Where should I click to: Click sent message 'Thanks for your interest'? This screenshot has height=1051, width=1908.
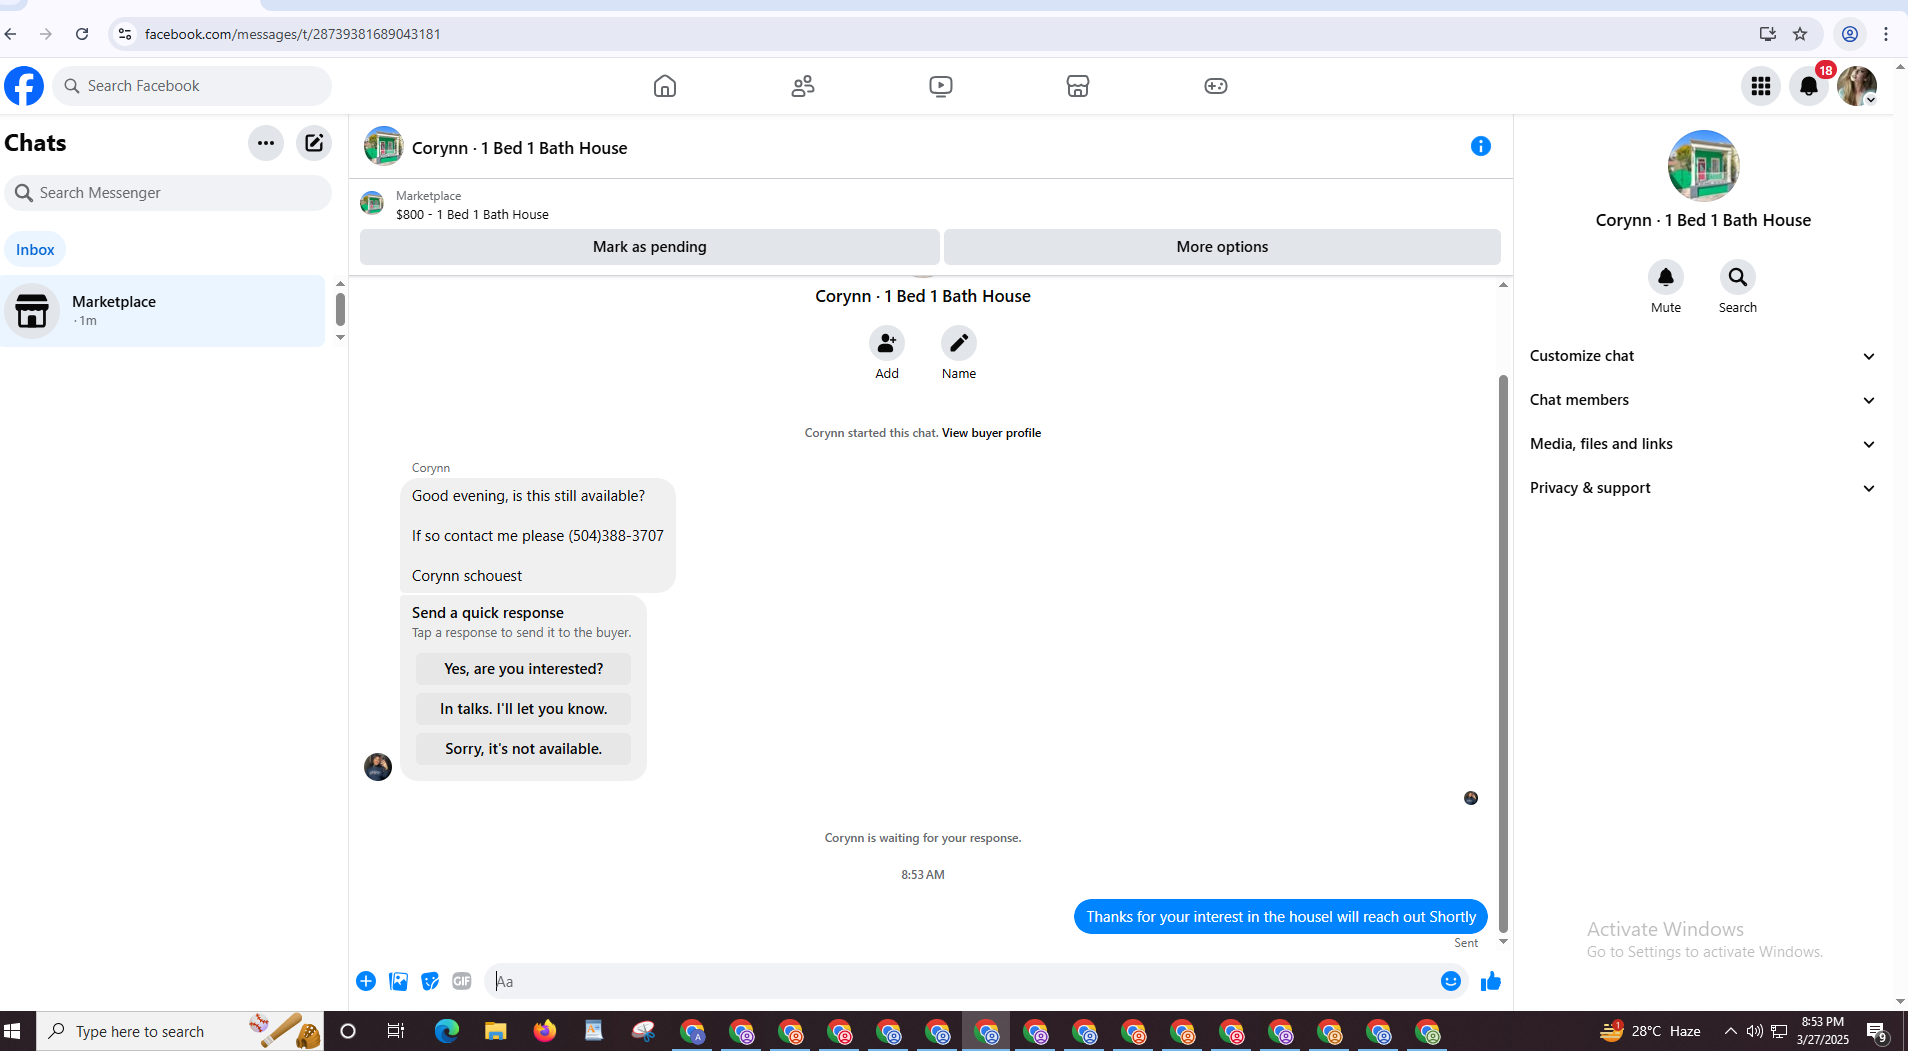tap(1281, 917)
